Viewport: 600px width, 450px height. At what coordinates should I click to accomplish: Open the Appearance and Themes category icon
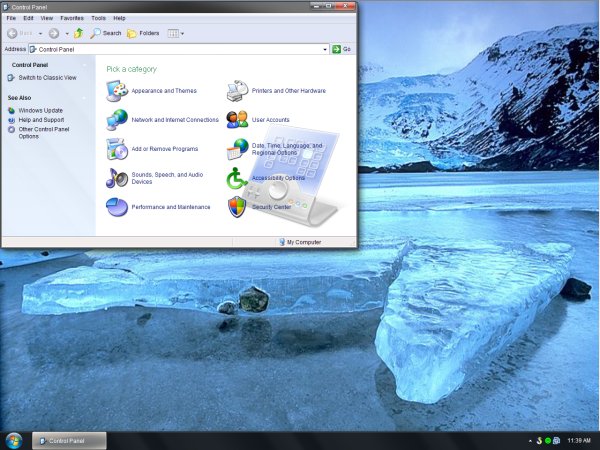(x=116, y=91)
